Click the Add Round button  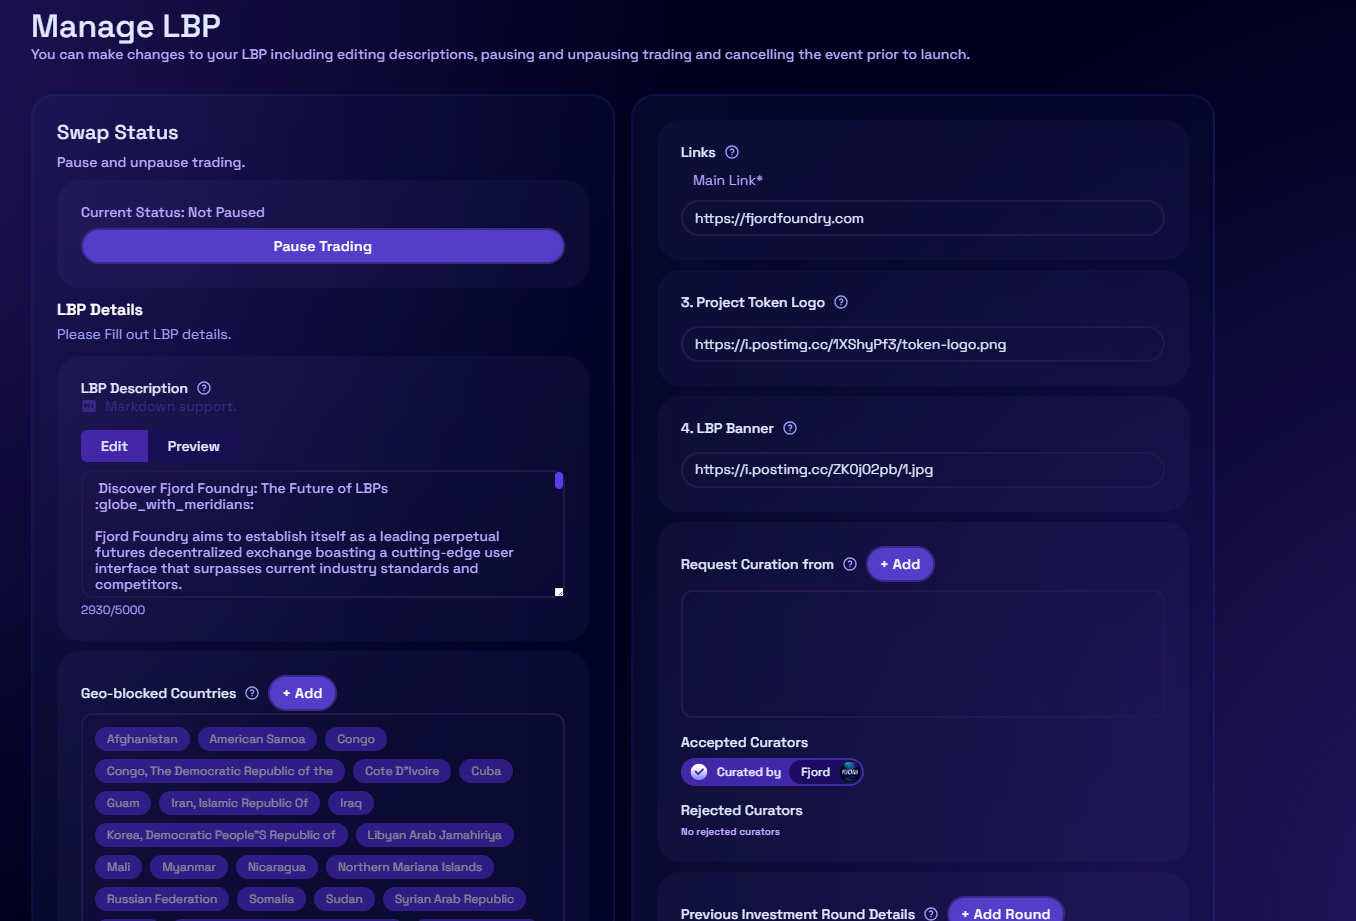point(1005,912)
